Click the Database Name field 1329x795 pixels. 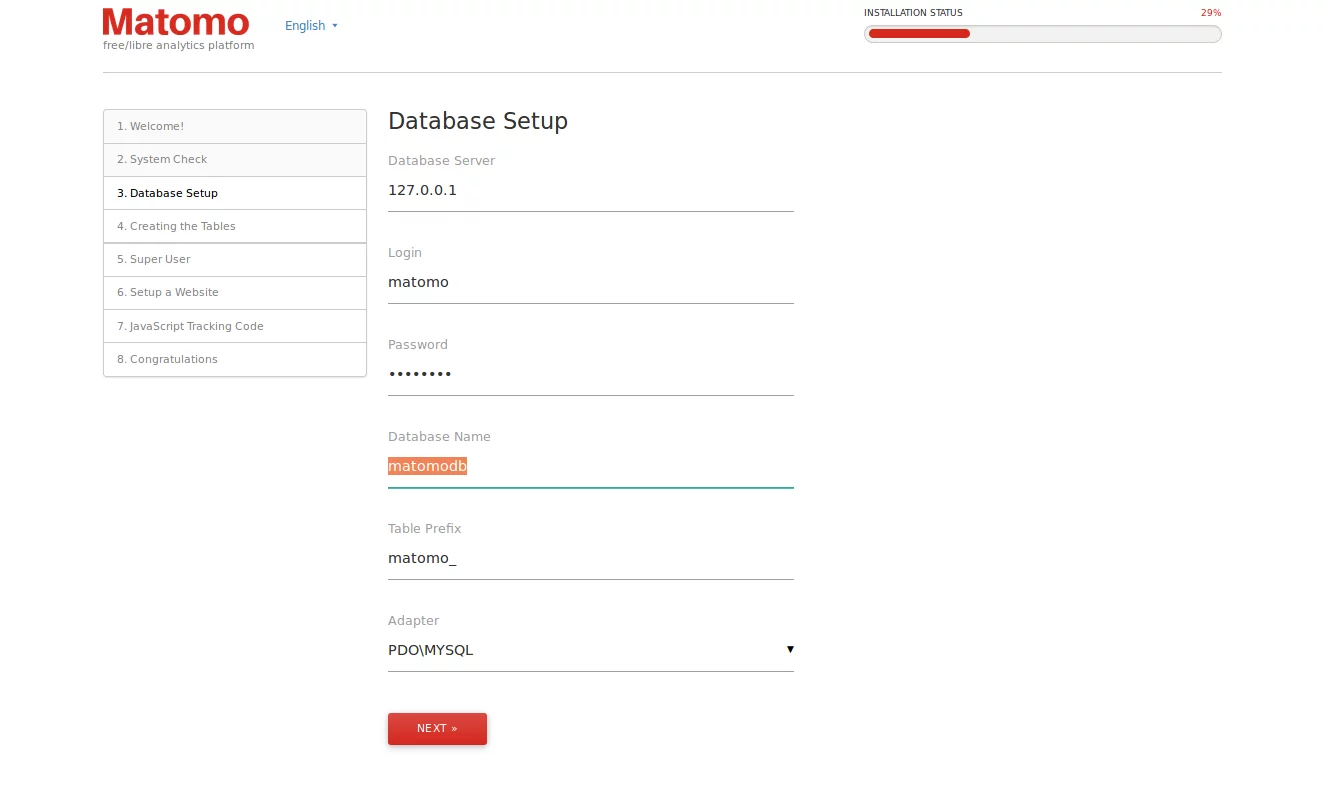[590, 467]
